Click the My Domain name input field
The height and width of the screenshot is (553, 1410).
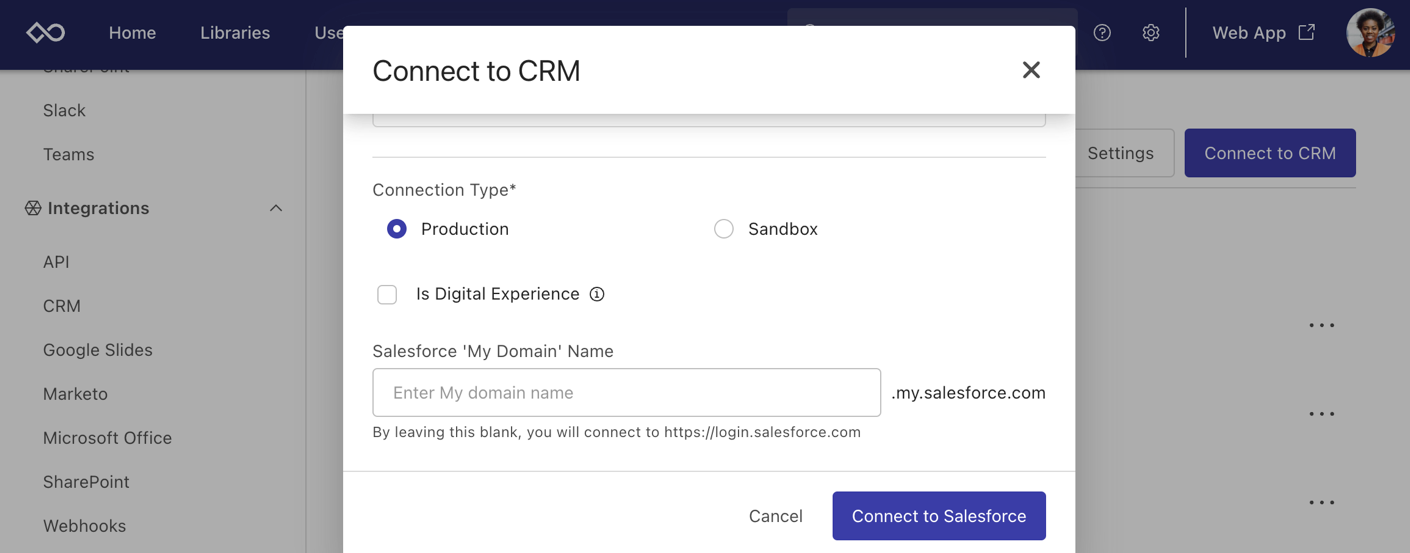tap(627, 393)
